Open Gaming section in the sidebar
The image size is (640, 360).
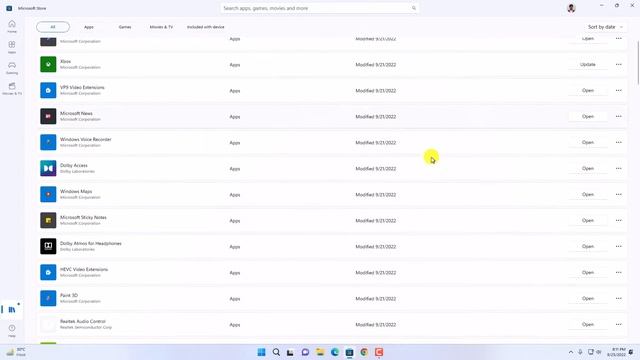[x=12, y=68]
